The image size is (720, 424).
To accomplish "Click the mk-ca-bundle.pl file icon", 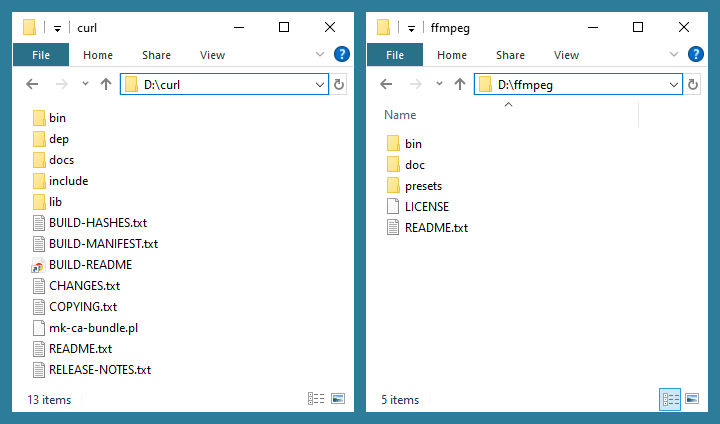I will point(38,328).
